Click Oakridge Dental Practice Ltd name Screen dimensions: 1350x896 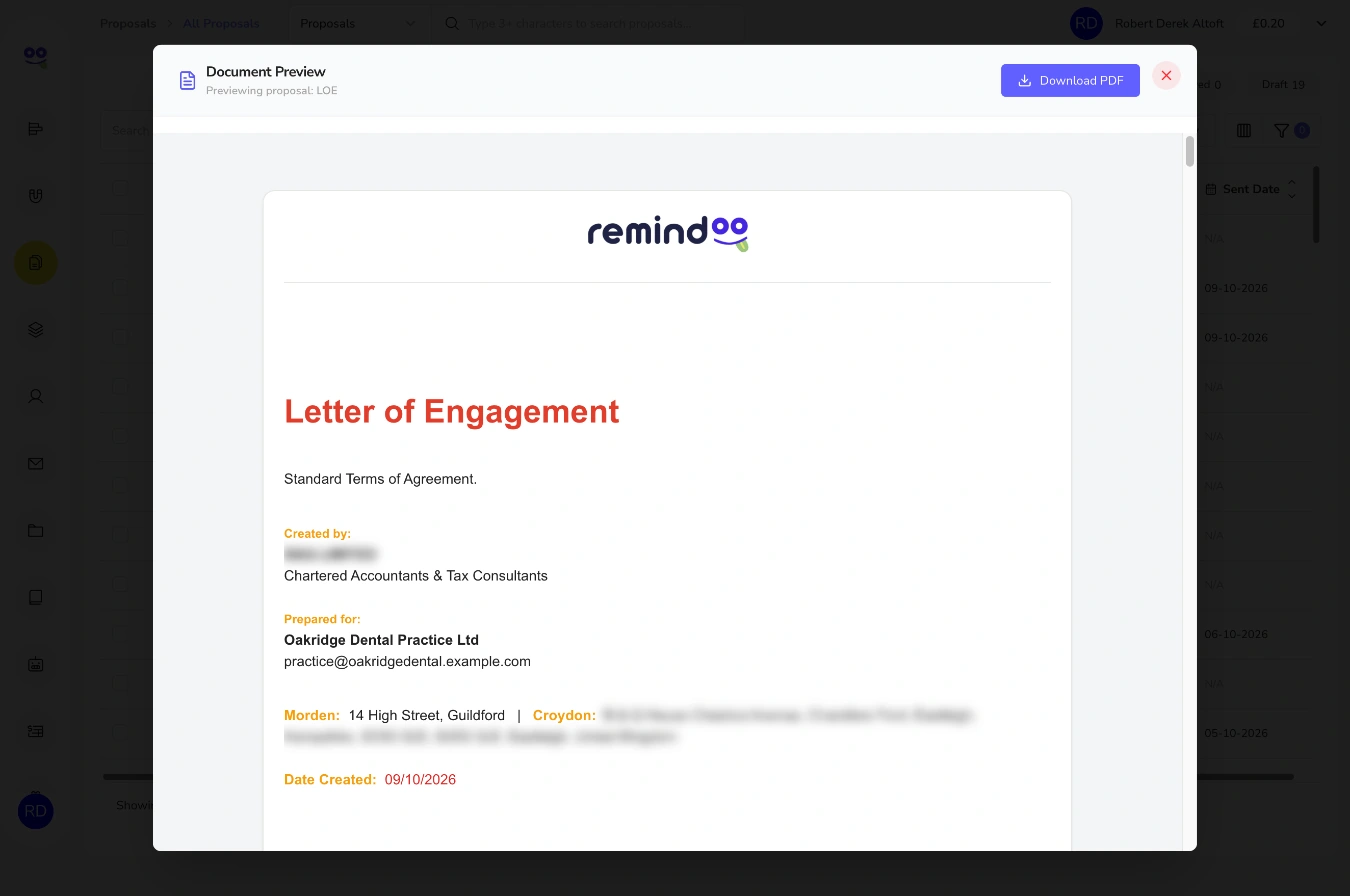(x=381, y=640)
